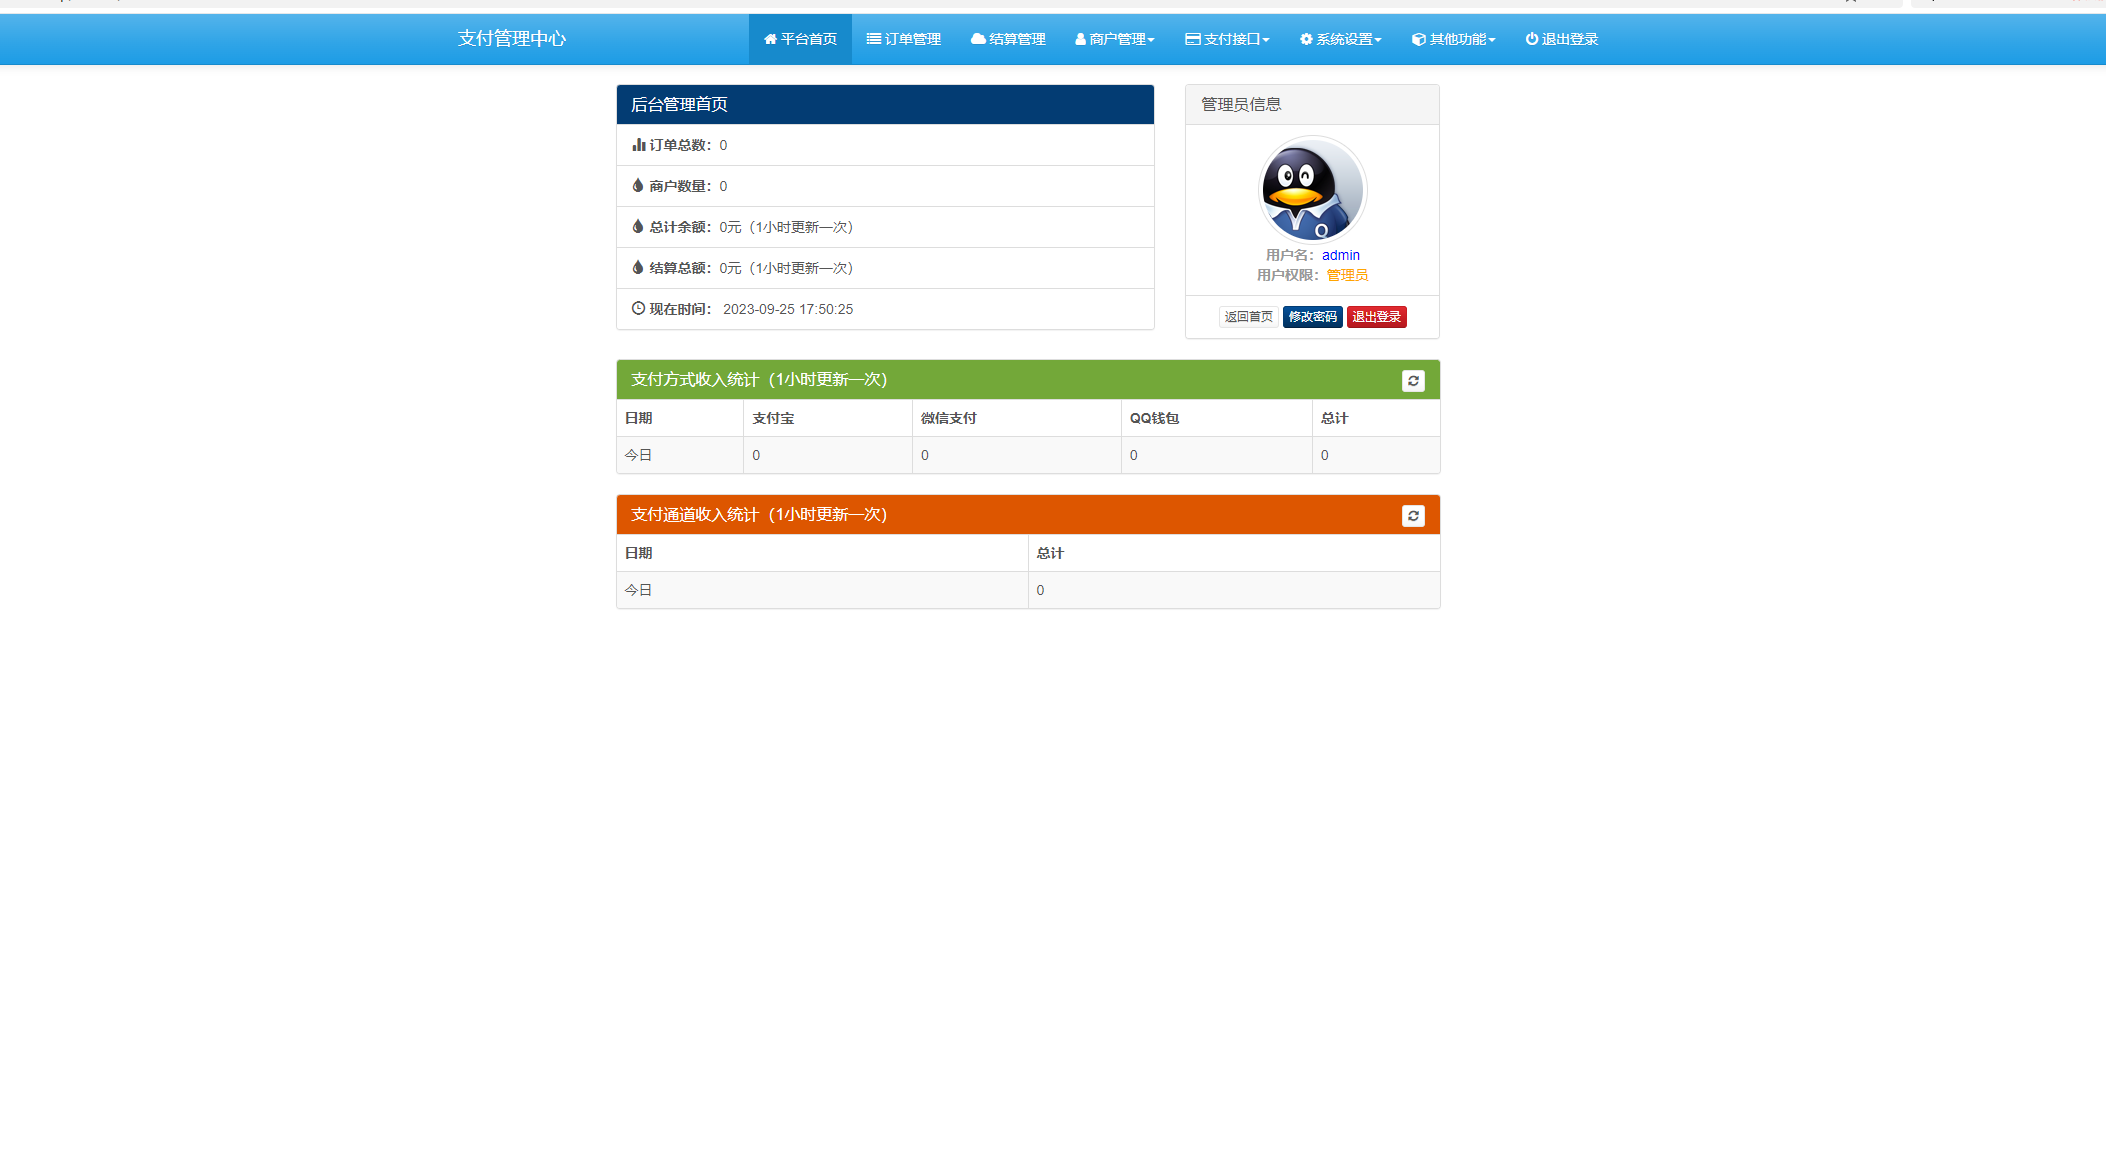This screenshot has width=2106, height=1166.
Task: Click the 支付管理中心 brand title
Action: point(511,39)
